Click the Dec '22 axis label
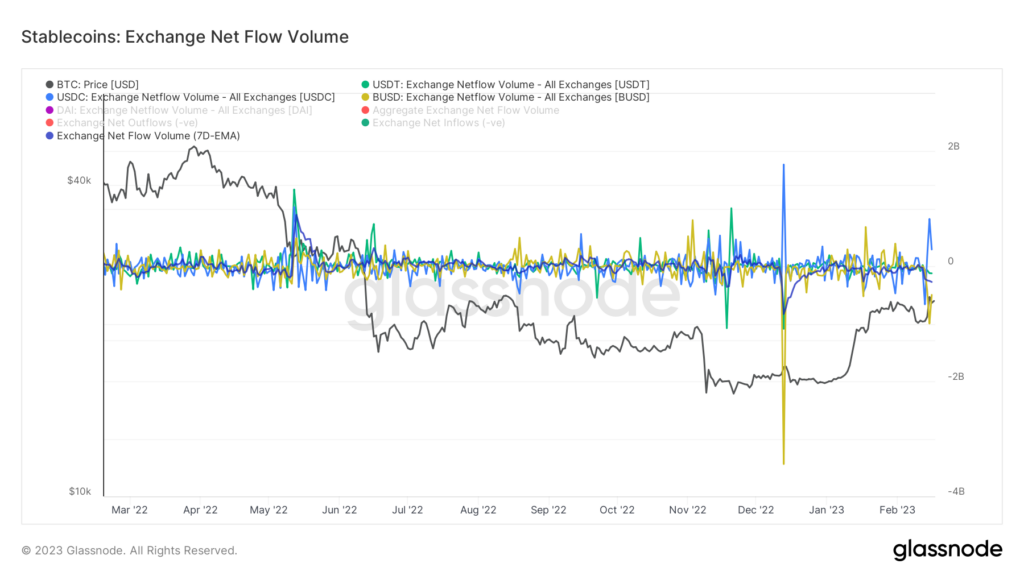The width and height of the screenshot is (1024, 576). point(755,509)
